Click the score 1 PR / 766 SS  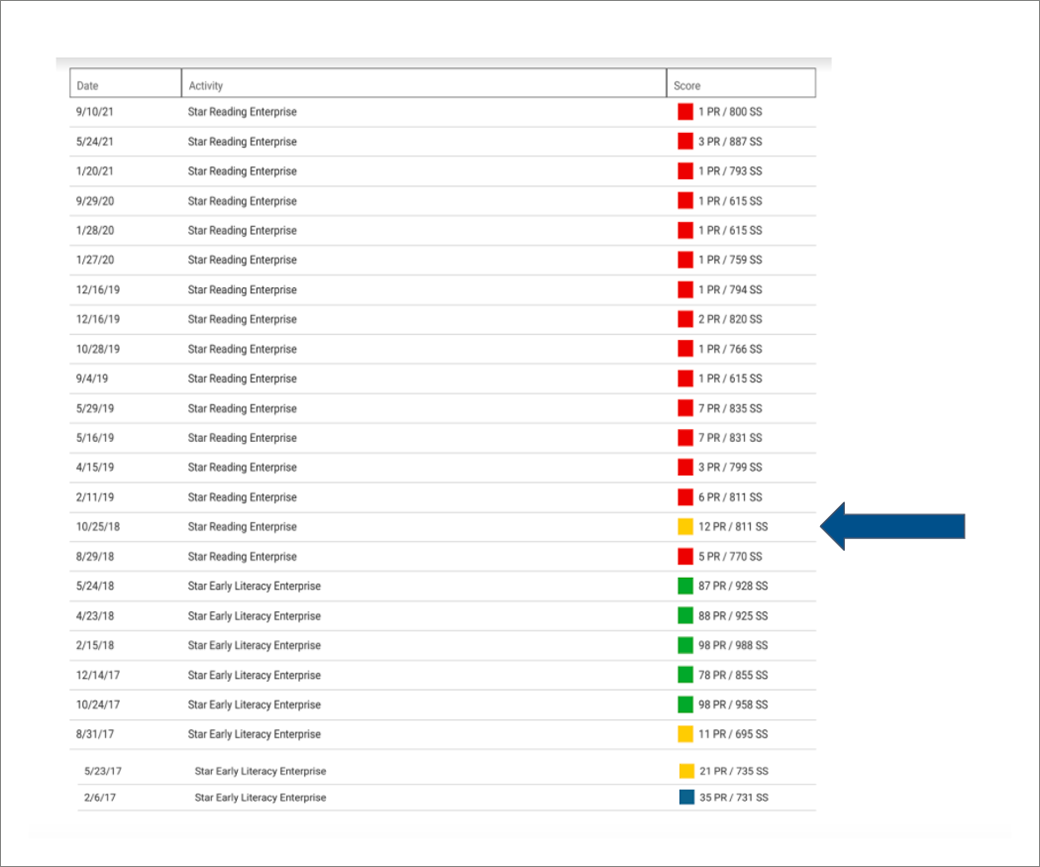click(x=730, y=349)
